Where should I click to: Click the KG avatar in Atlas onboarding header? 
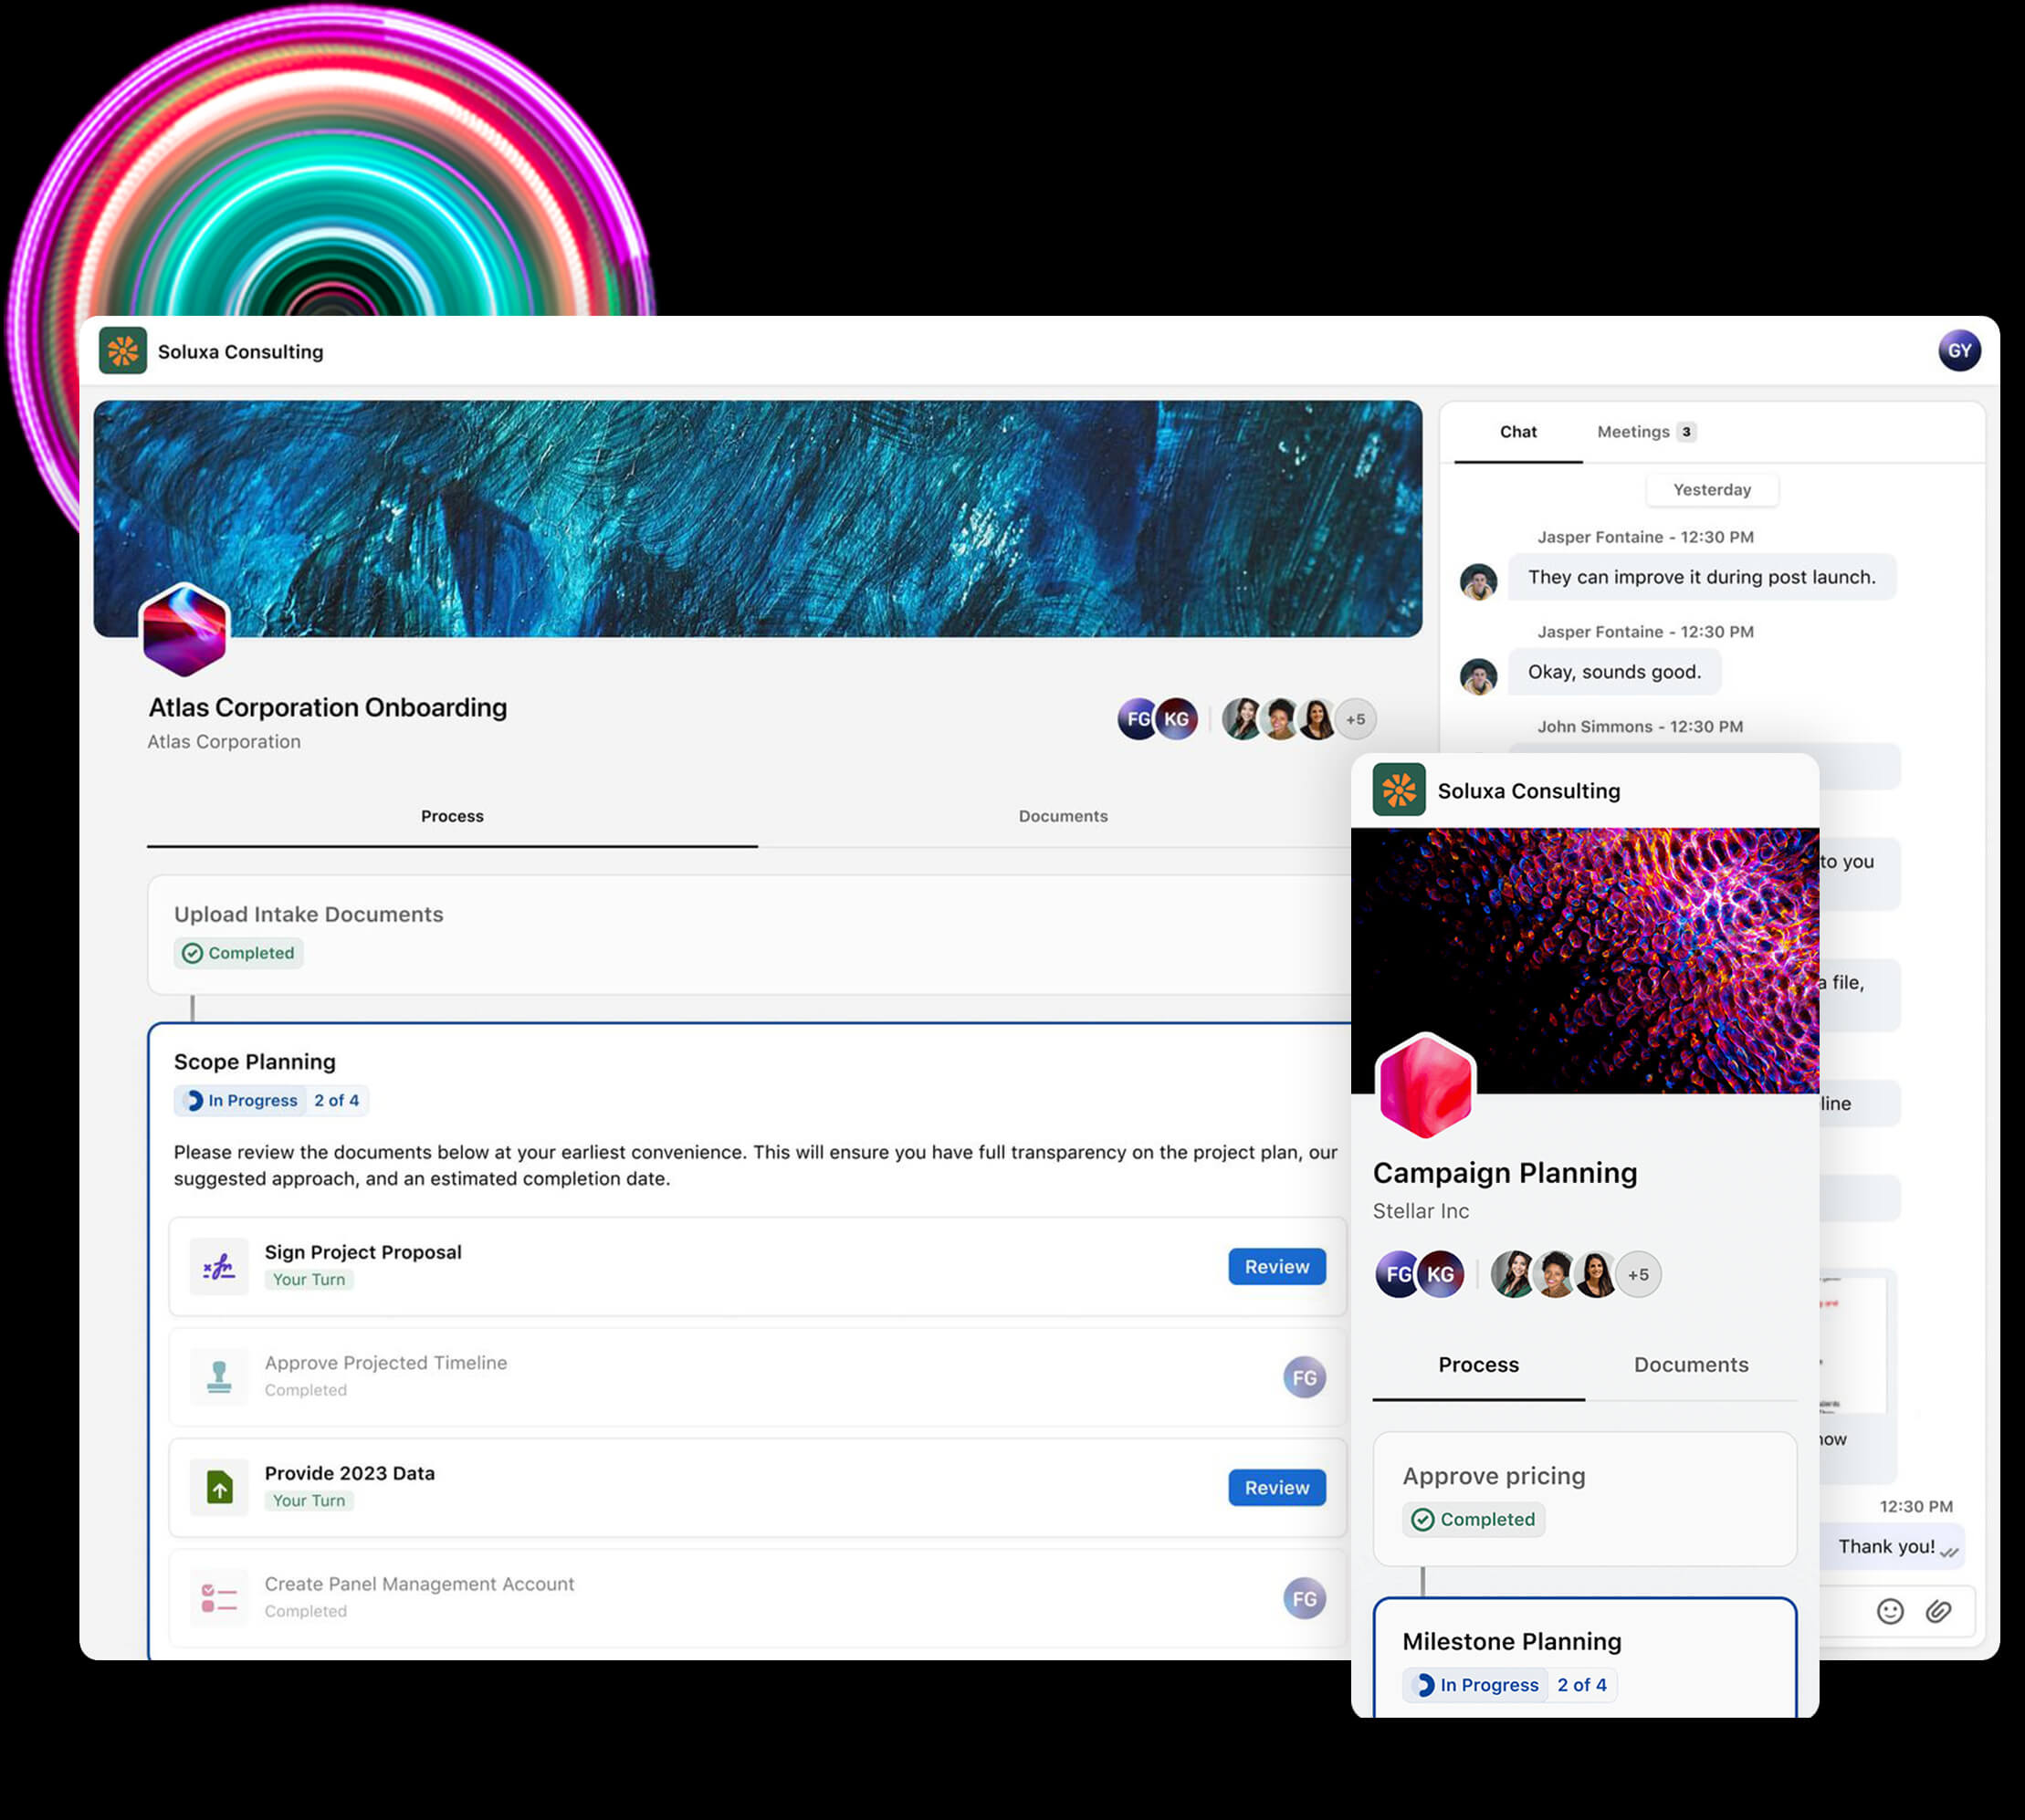pyautogui.click(x=1176, y=719)
